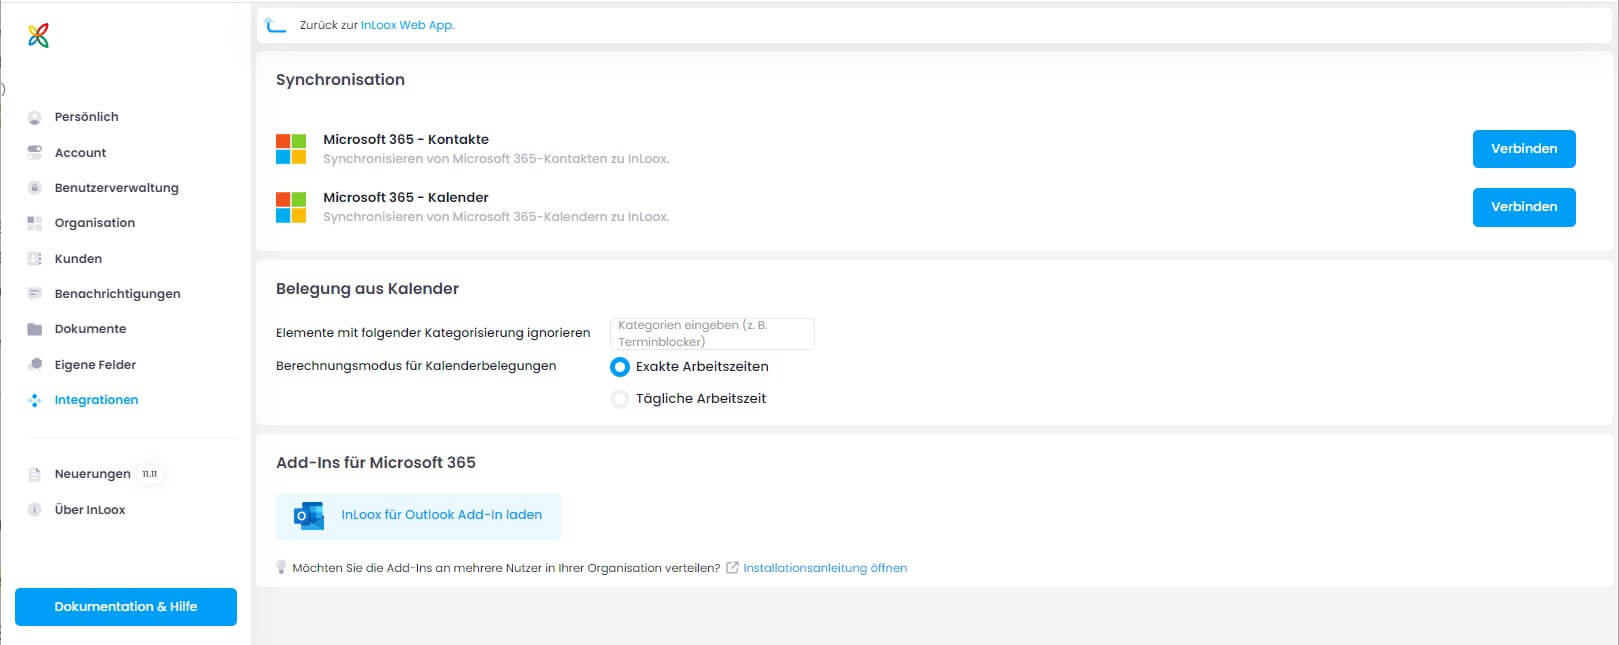Open the Kunden section

(x=78, y=259)
